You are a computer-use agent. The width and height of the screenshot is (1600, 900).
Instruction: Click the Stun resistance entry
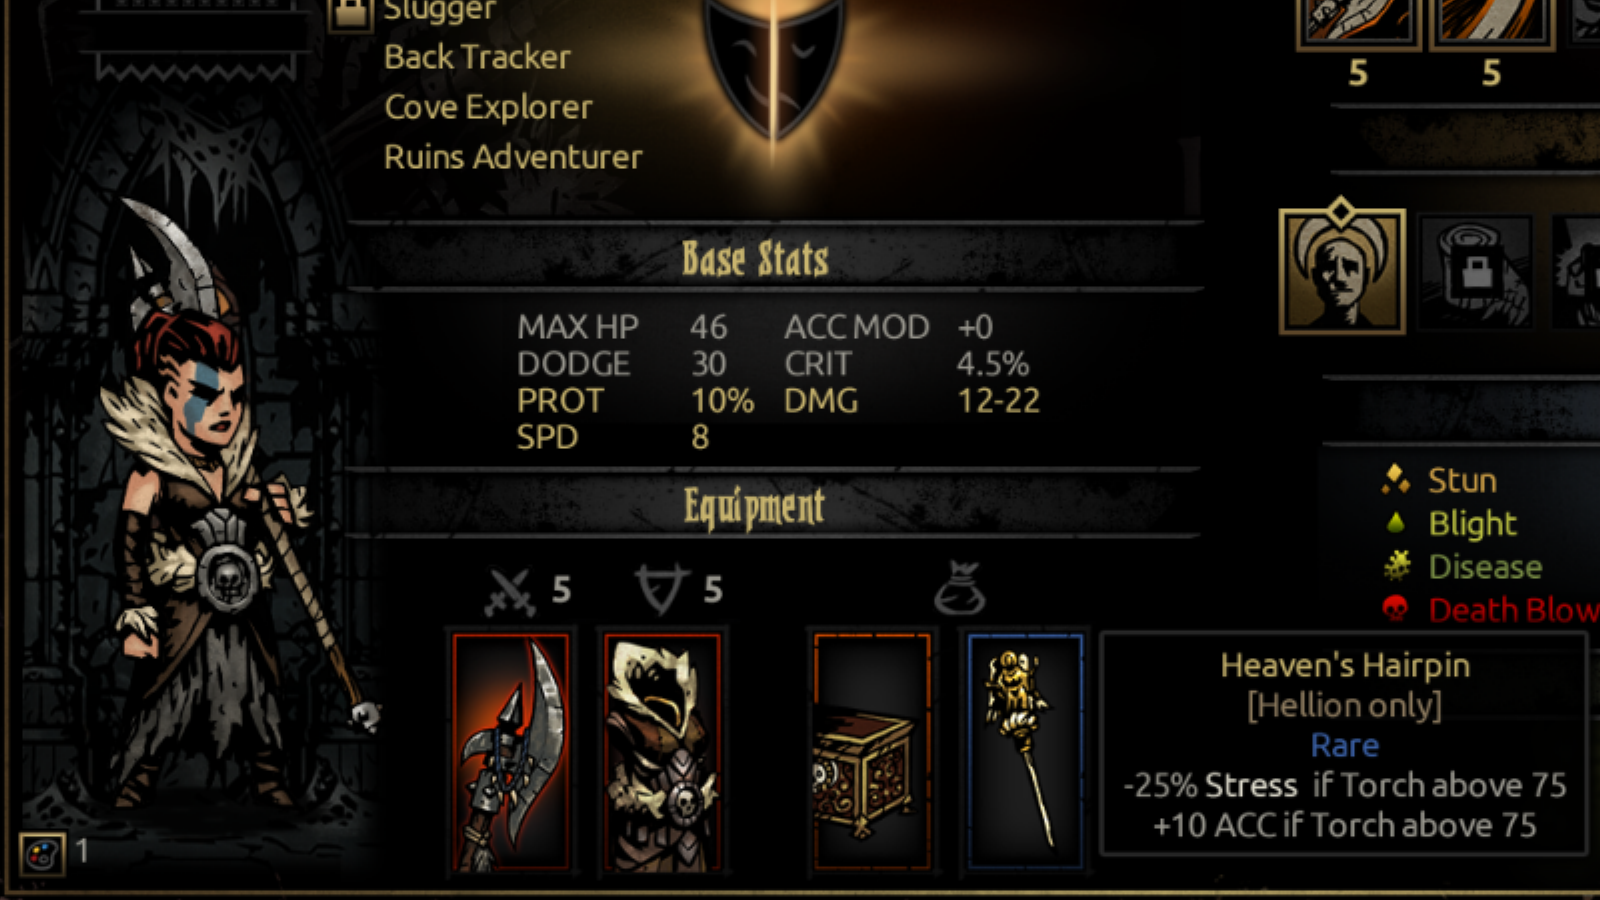(1439, 480)
